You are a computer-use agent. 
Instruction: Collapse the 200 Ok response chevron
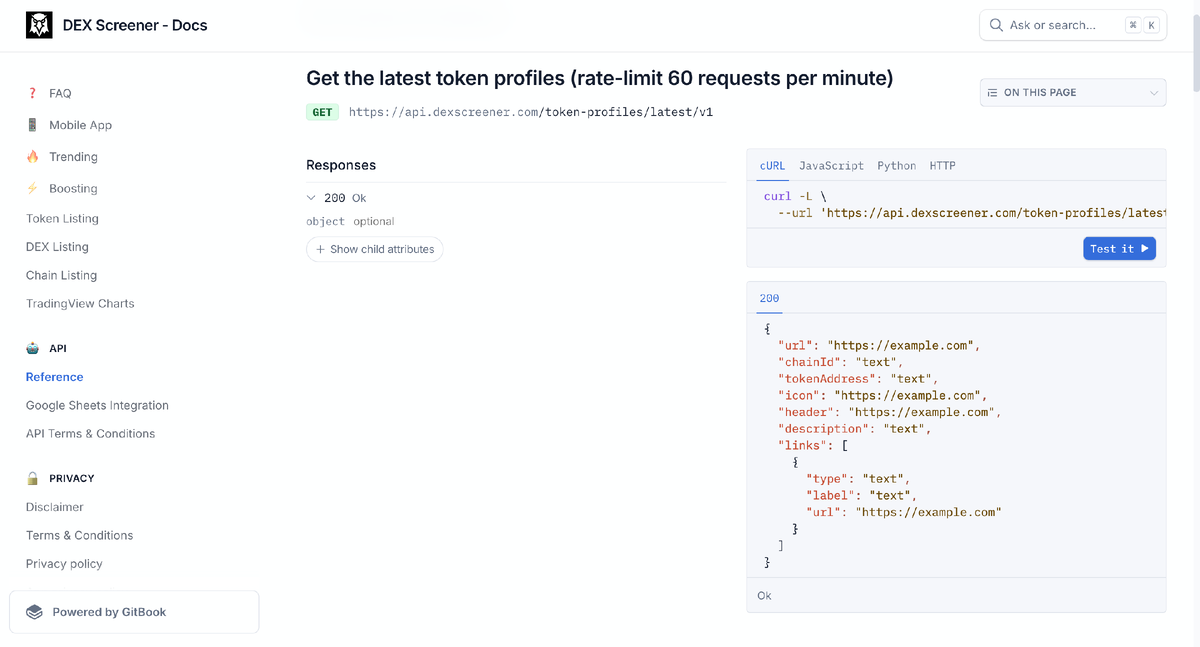pos(311,198)
